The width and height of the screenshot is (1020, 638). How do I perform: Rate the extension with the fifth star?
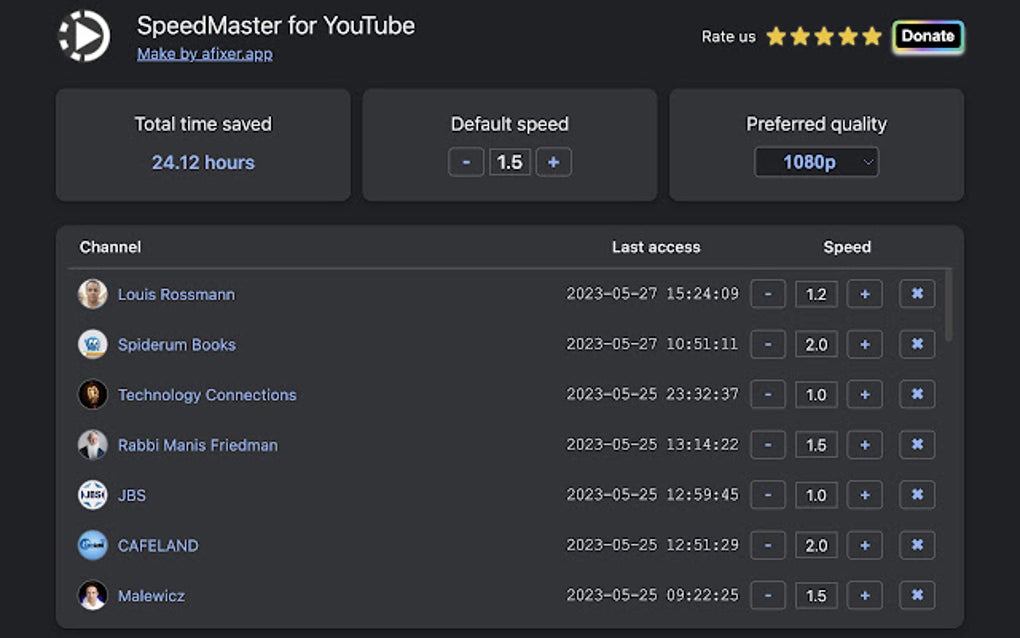coord(872,36)
